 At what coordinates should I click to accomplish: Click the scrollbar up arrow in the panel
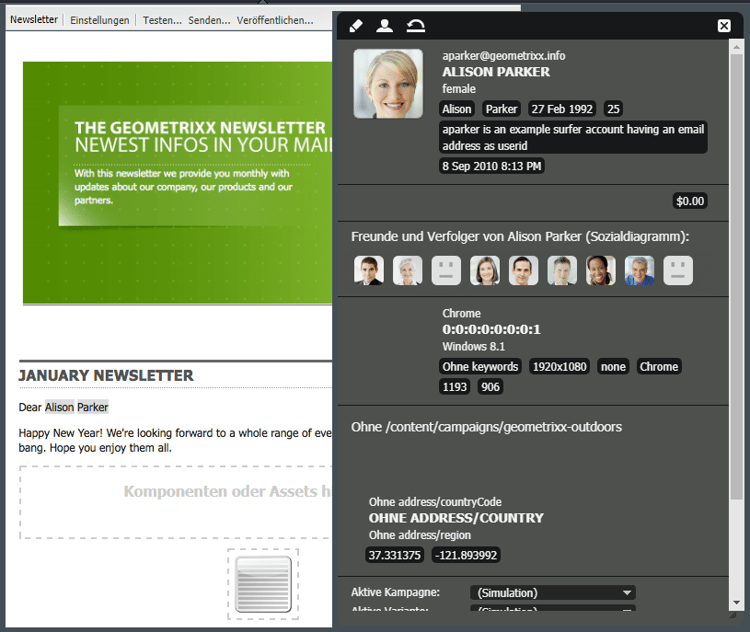click(x=737, y=47)
